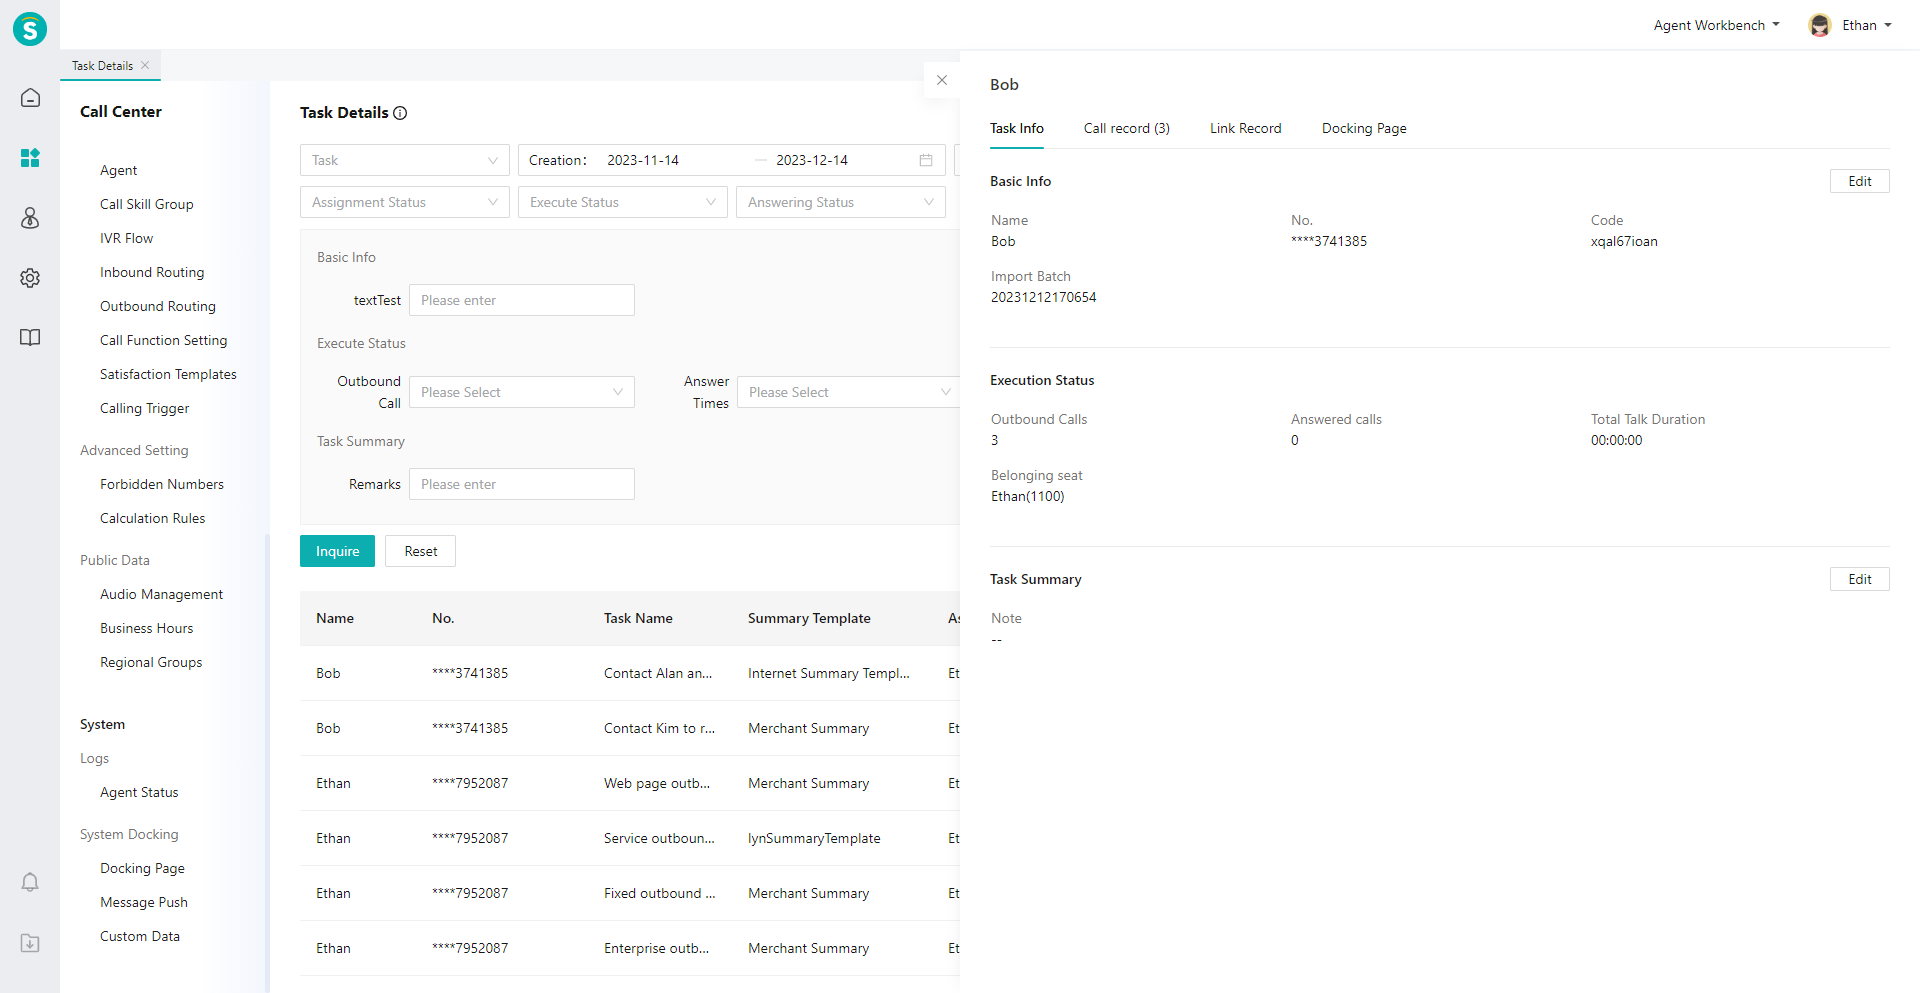1920x993 pixels.
Task: Open the Execute Status dropdown
Action: (623, 202)
